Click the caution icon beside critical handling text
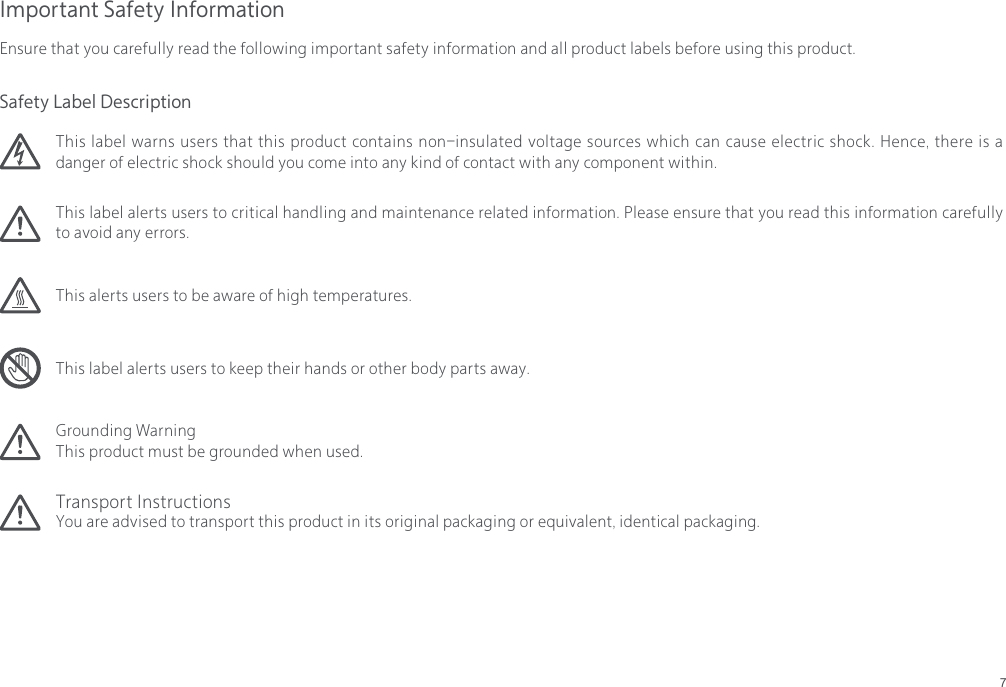This screenshot has width=1006, height=687. point(20,224)
